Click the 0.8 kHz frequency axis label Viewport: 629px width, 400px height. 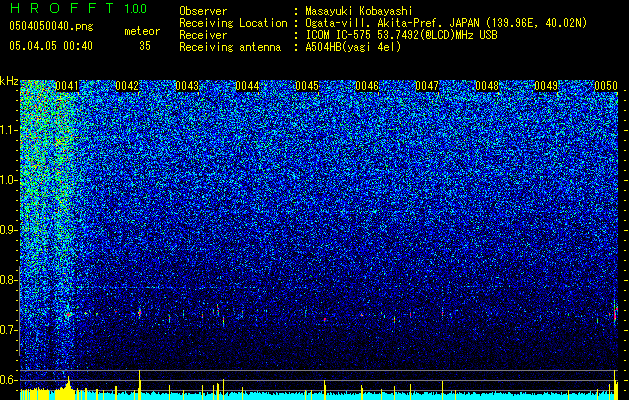point(9,280)
